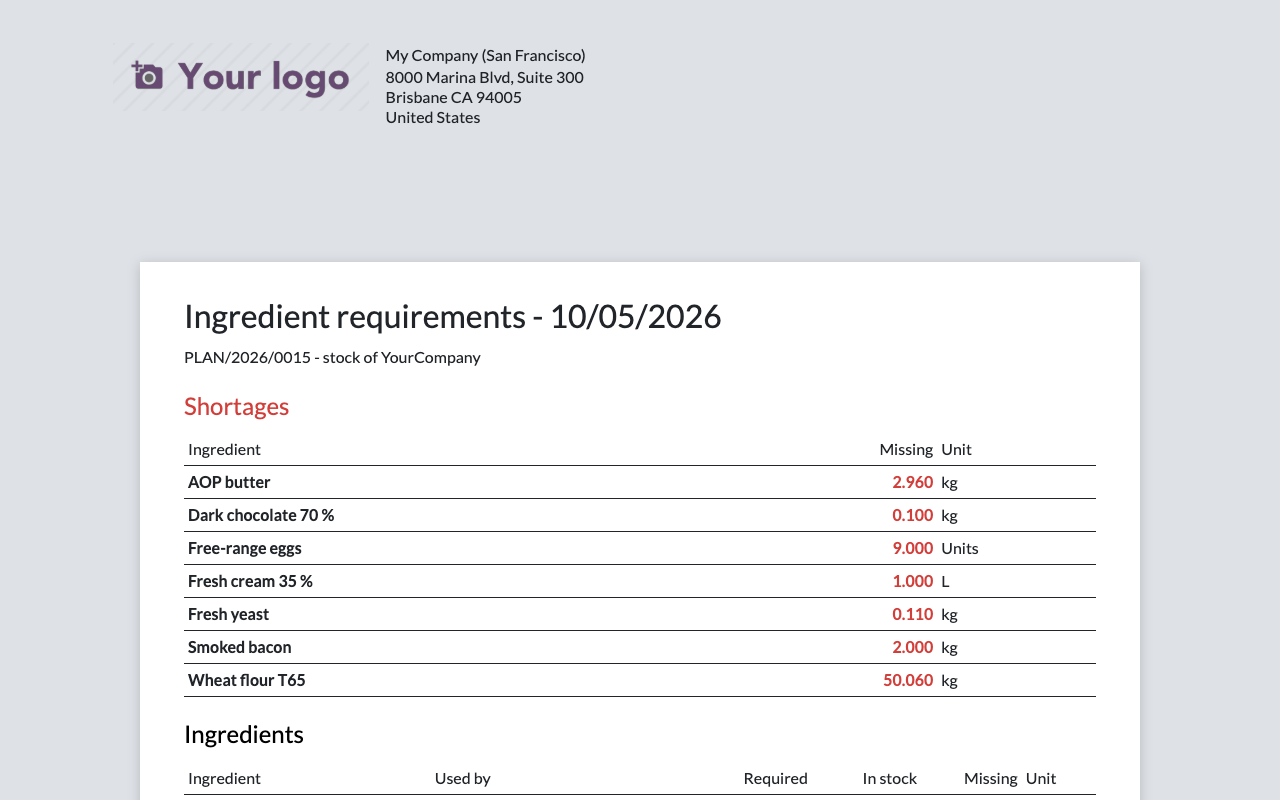Click the red Shortages heading
The image size is (1280, 800).
pos(237,406)
